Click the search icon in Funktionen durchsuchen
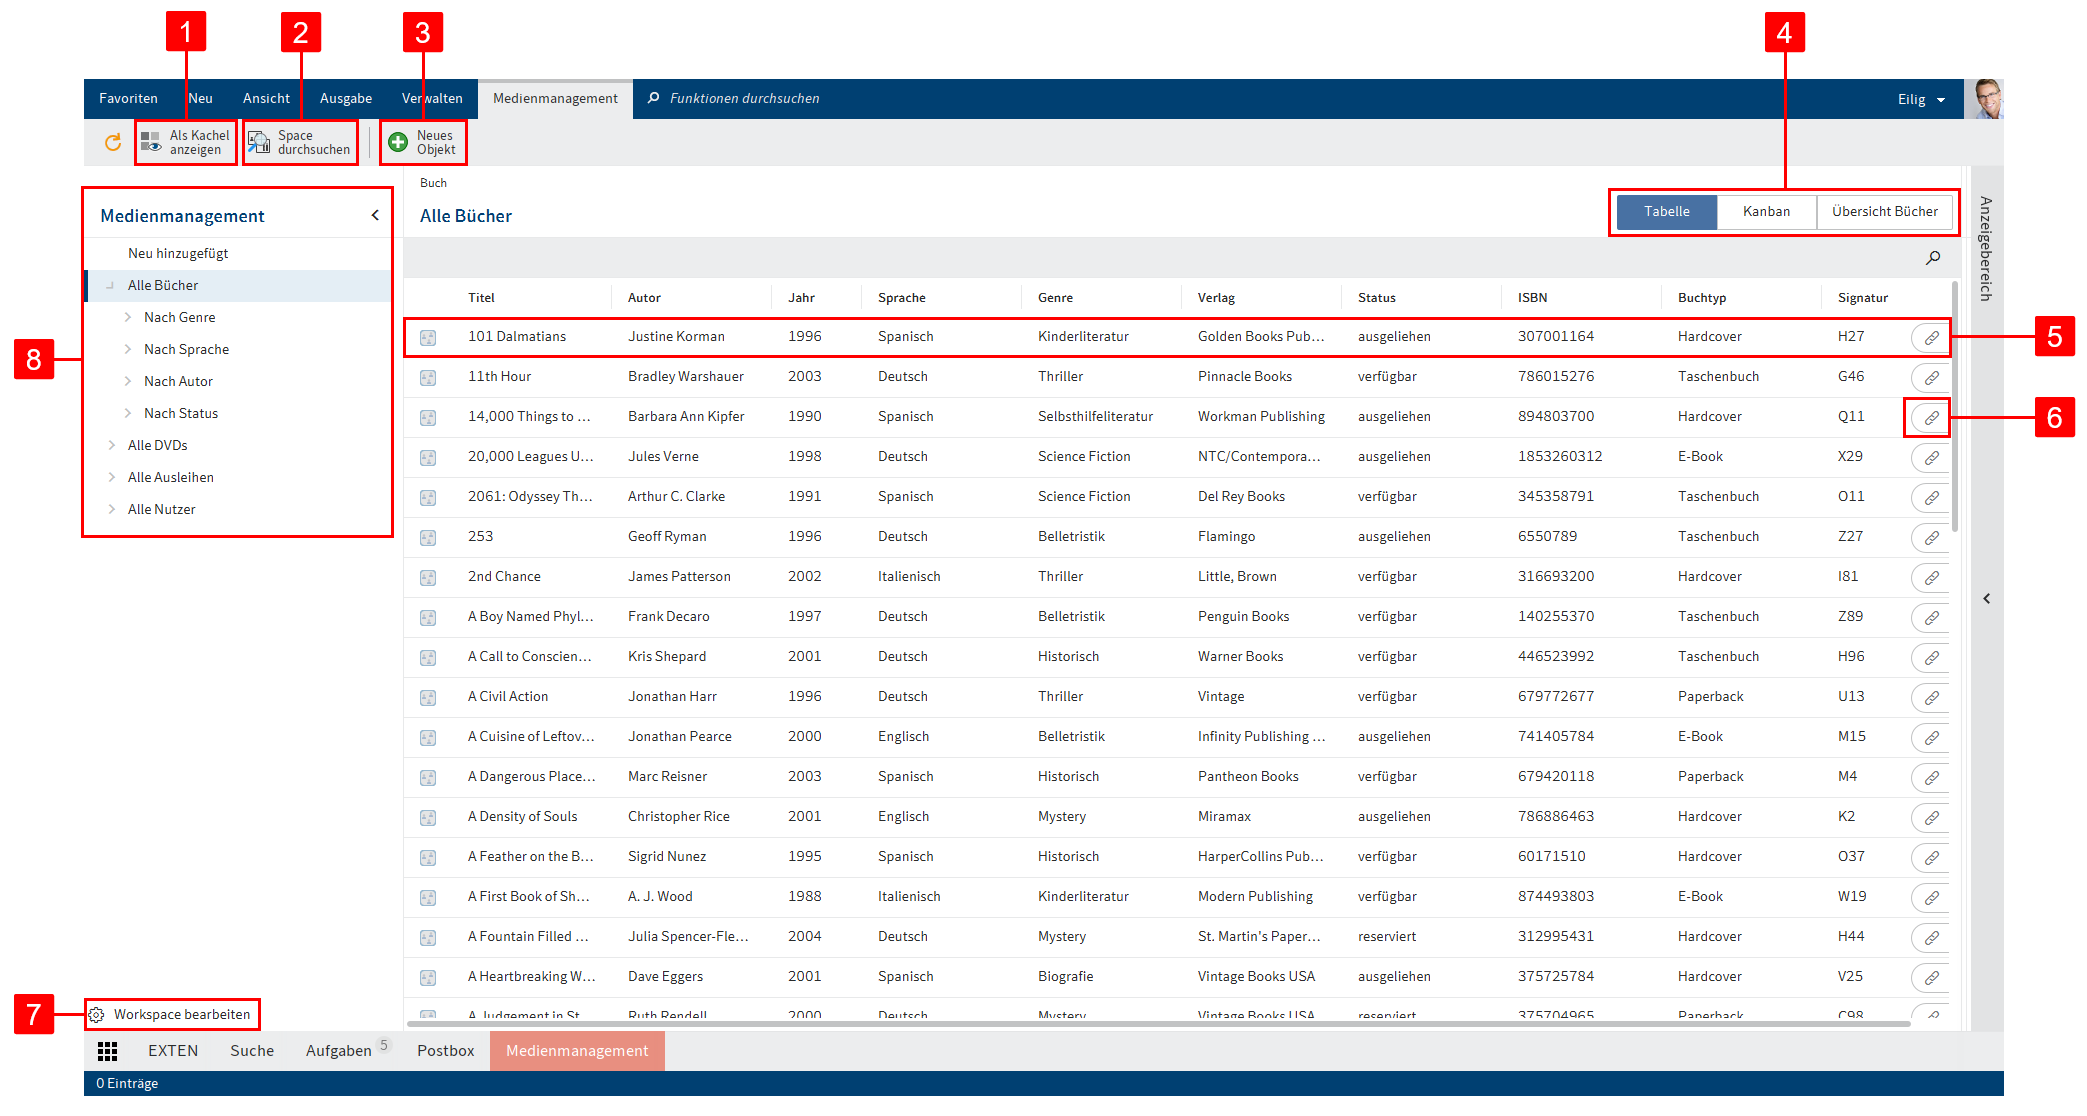Screen dimensions: 2087x1116 click(x=654, y=98)
